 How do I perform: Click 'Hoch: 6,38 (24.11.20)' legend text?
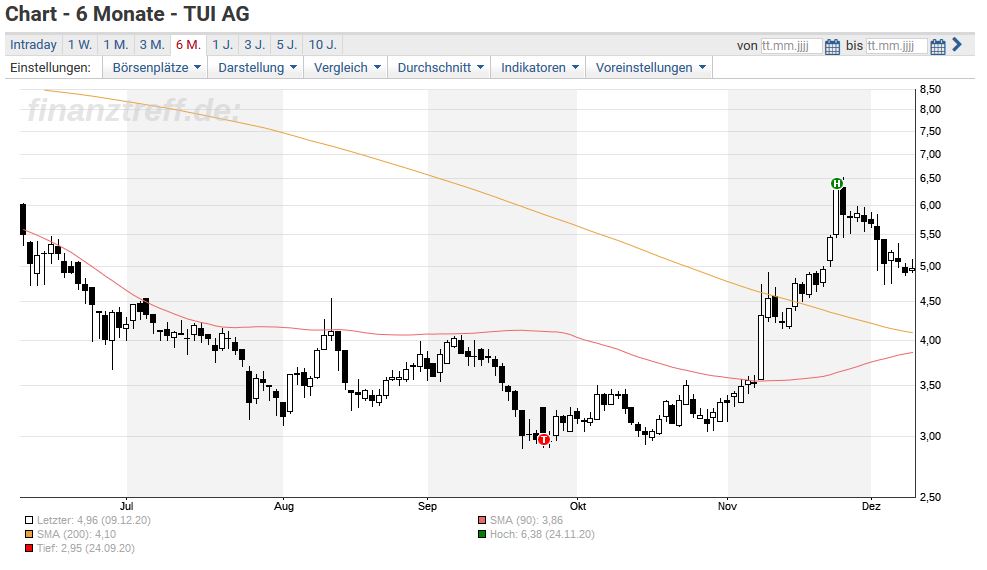542,534
